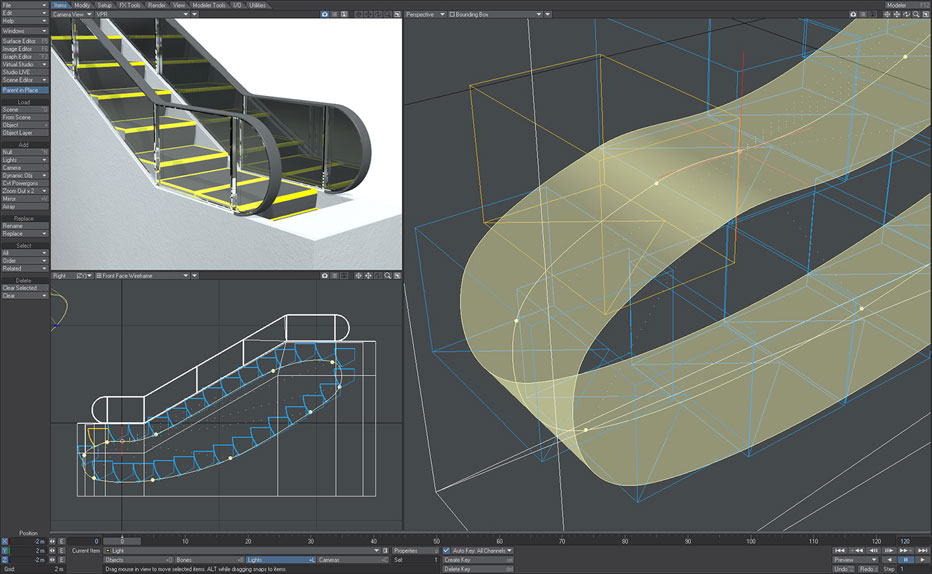Click frame 50 on the timeline slider
This screenshot has height=574, width=932.
(x=435, y=541)
